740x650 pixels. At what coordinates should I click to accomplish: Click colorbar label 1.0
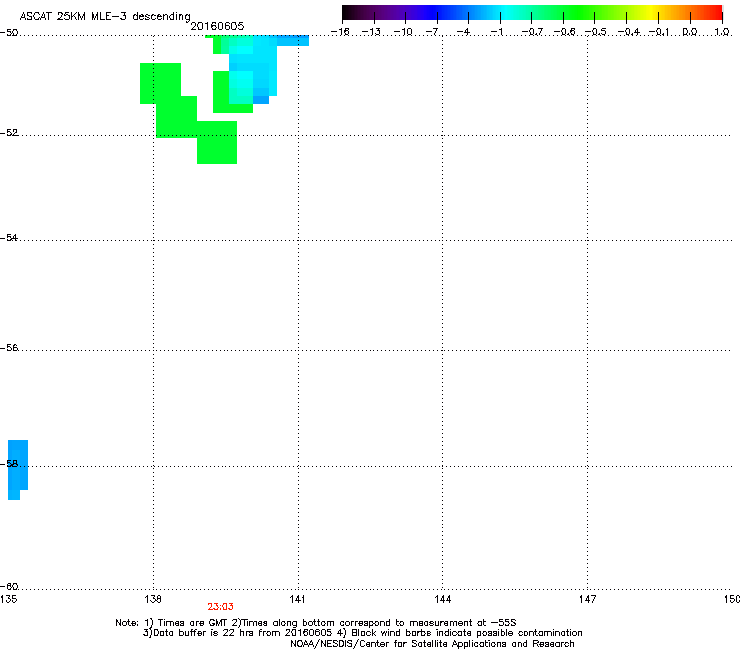722,32
